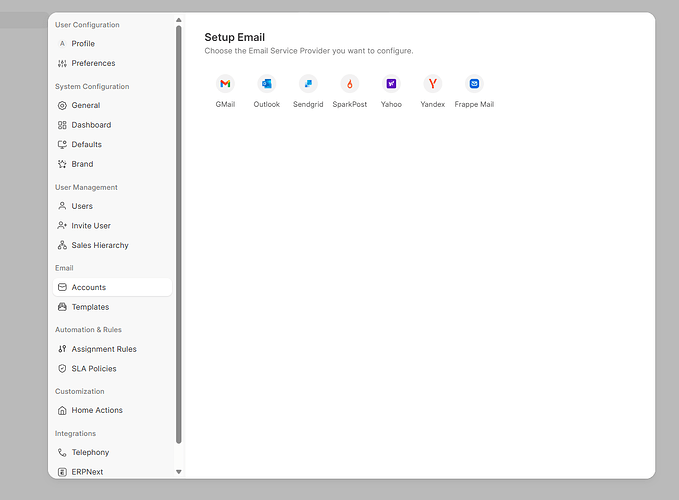Click the ERPNext icon in sidebar
Image resolution: width=679 pixels, height=500 pixels.
pos(62,472)
